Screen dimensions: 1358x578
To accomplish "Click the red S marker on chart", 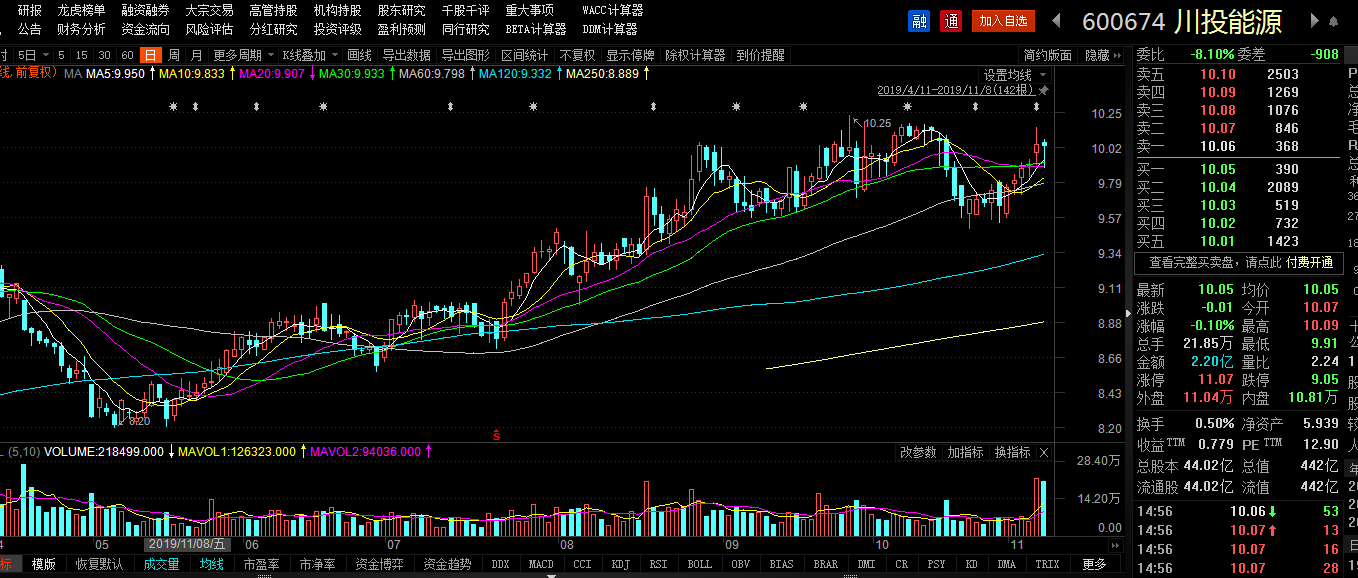I will tap(495, 434).
